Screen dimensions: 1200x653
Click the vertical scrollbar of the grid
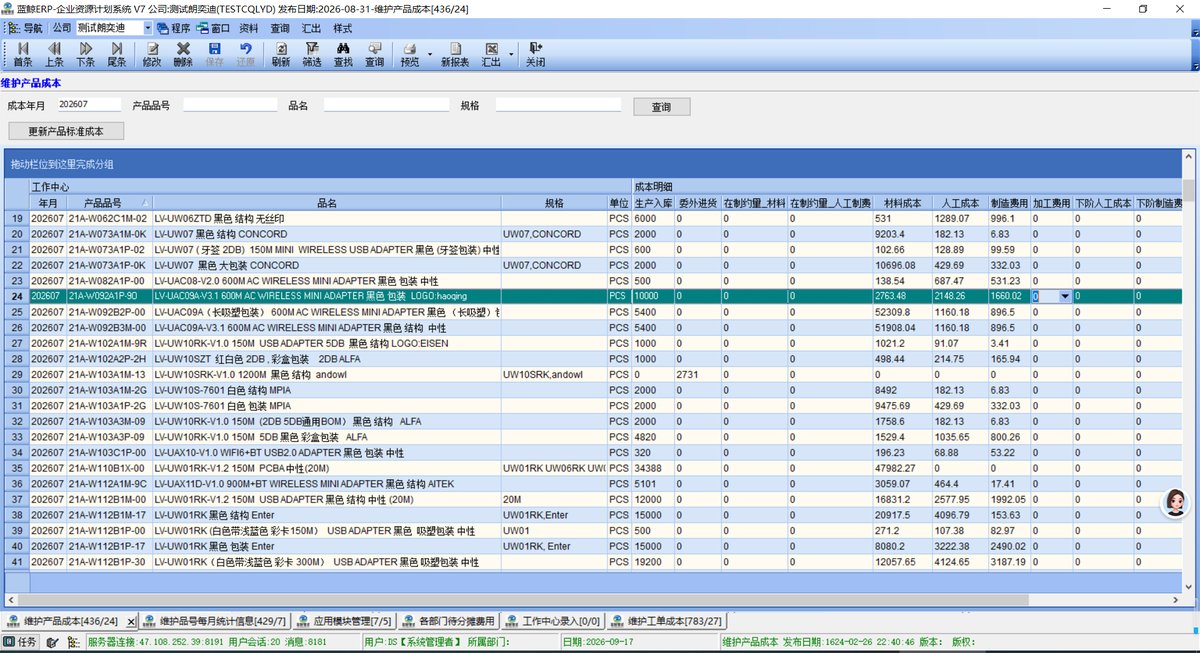pyautogui.click(x=1189, y=372)
